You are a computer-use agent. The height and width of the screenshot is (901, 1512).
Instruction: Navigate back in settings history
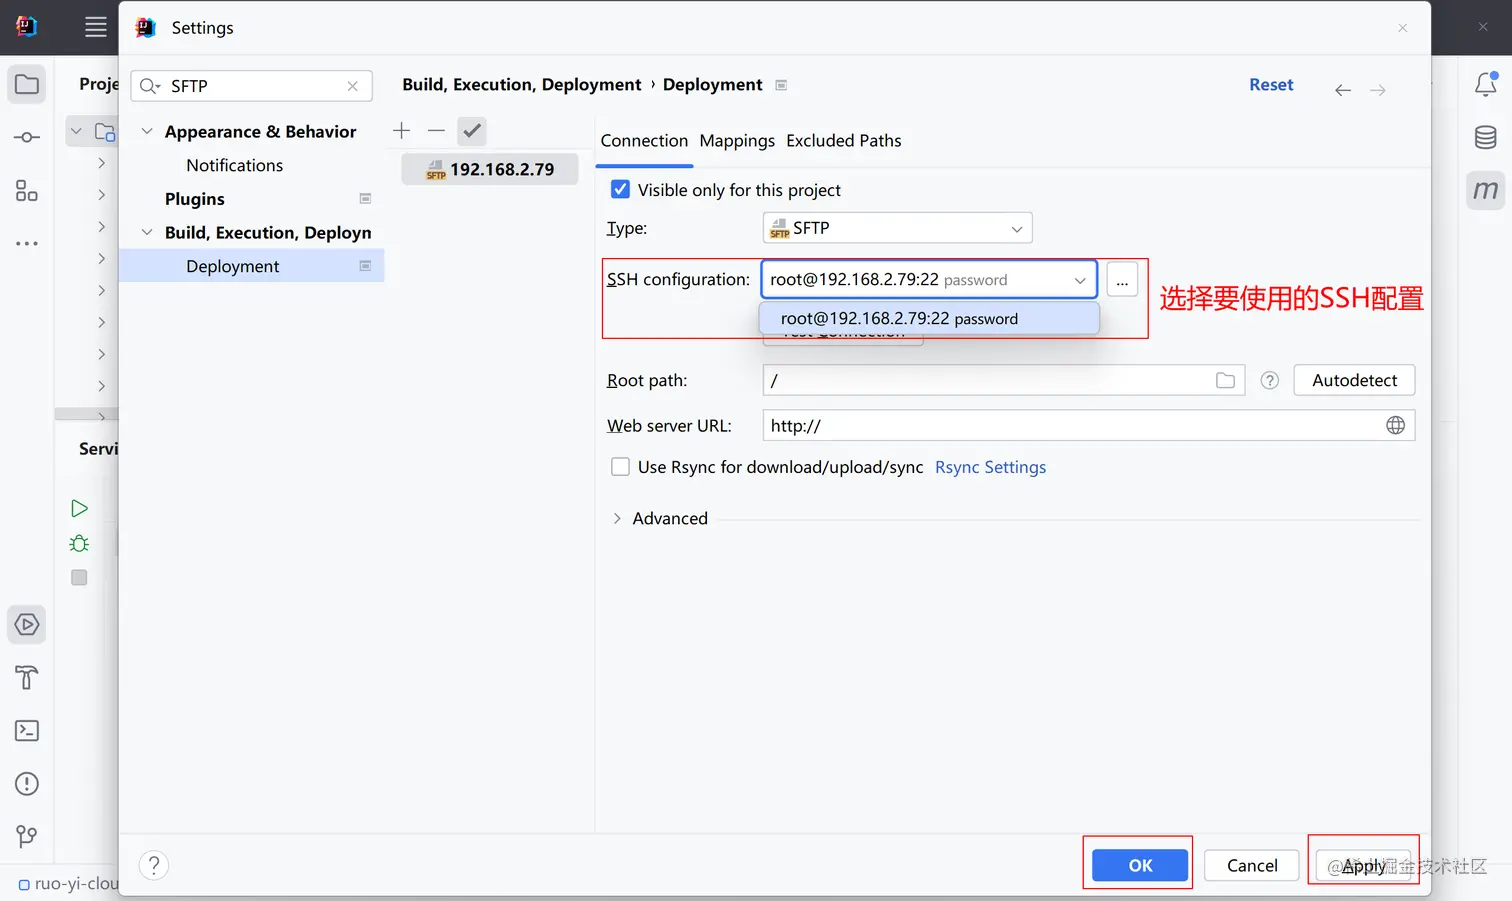(x=1343, y=90)
